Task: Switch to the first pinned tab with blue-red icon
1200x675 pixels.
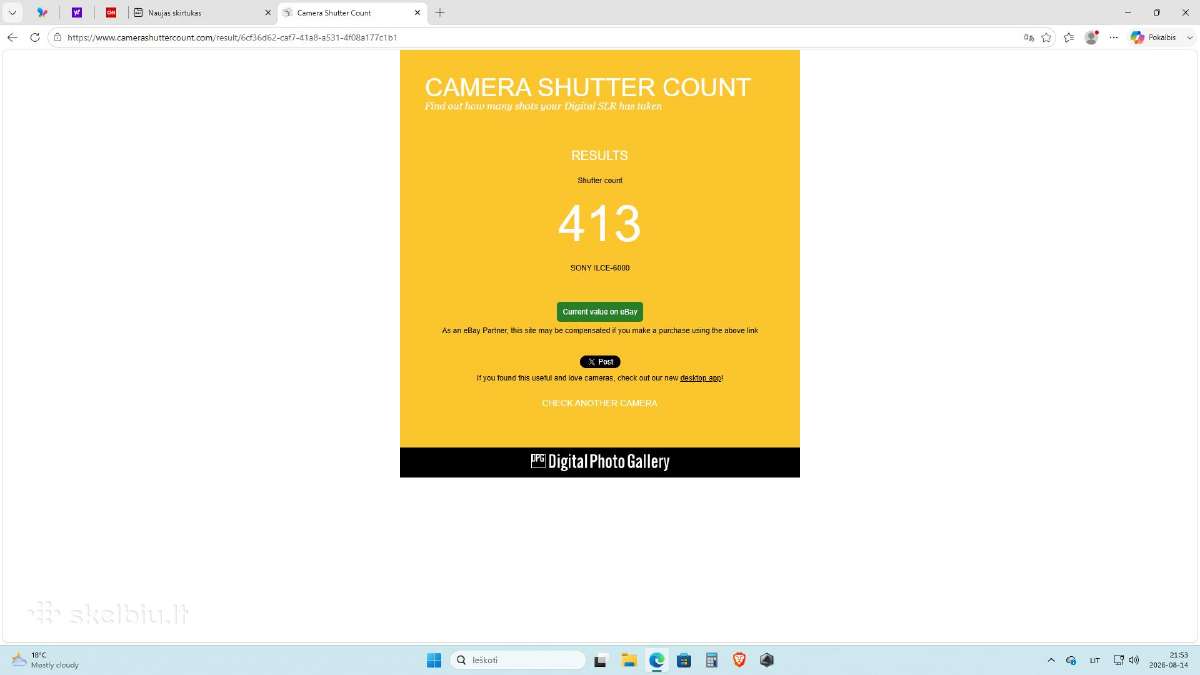Action: 42,13
